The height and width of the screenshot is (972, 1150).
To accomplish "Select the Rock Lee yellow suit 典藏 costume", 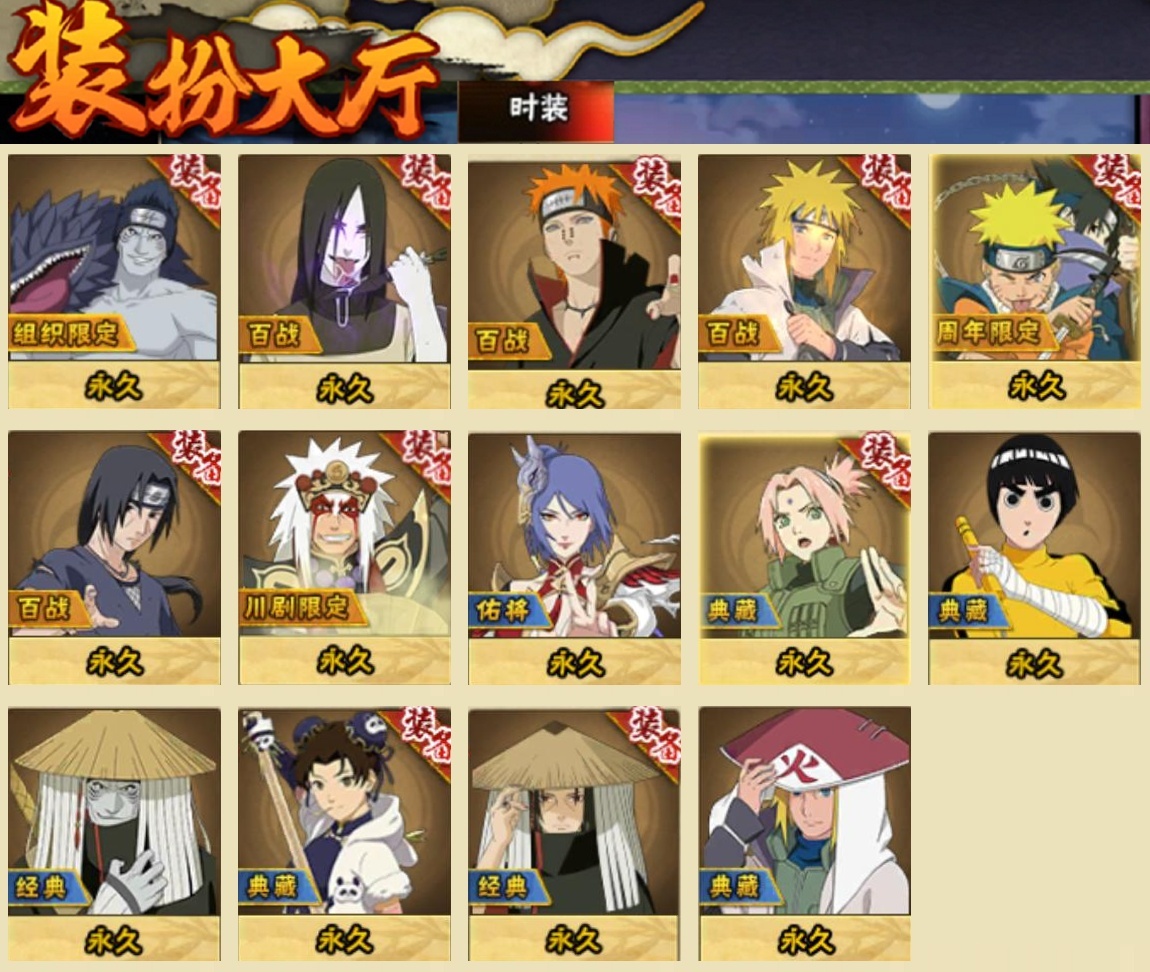I will point(1035,559).
